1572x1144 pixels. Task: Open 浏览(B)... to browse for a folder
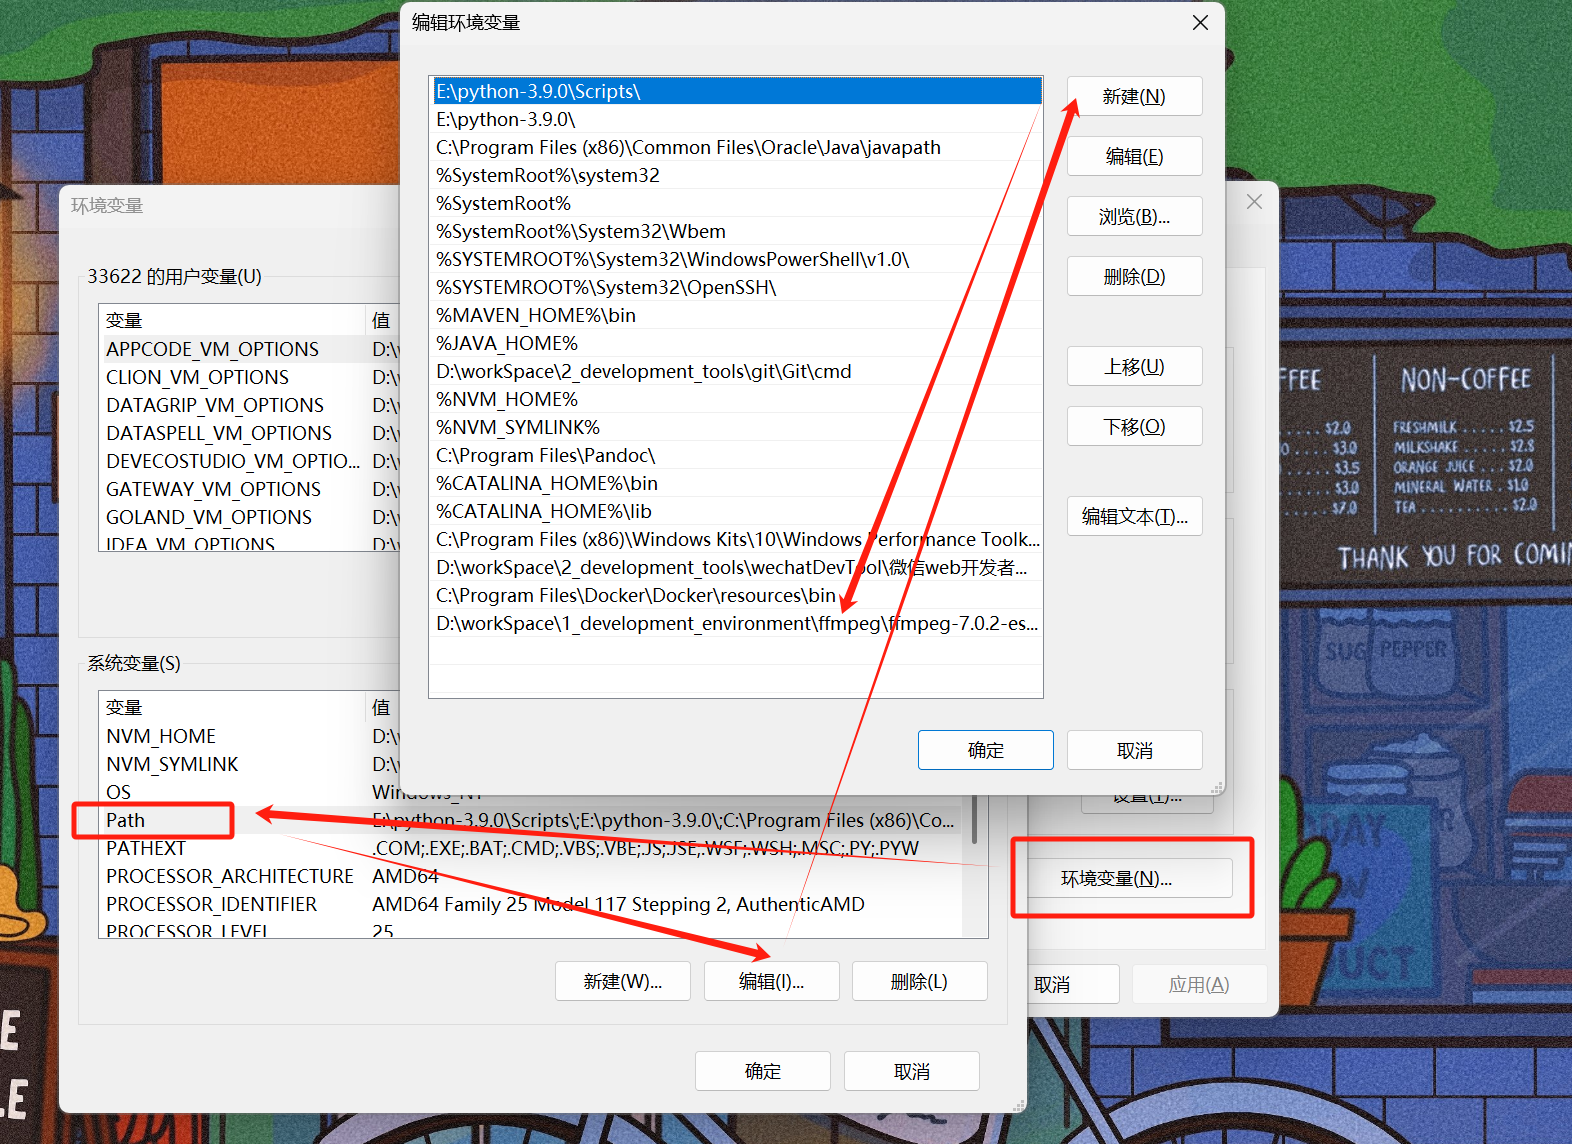tap(1134, 217)
